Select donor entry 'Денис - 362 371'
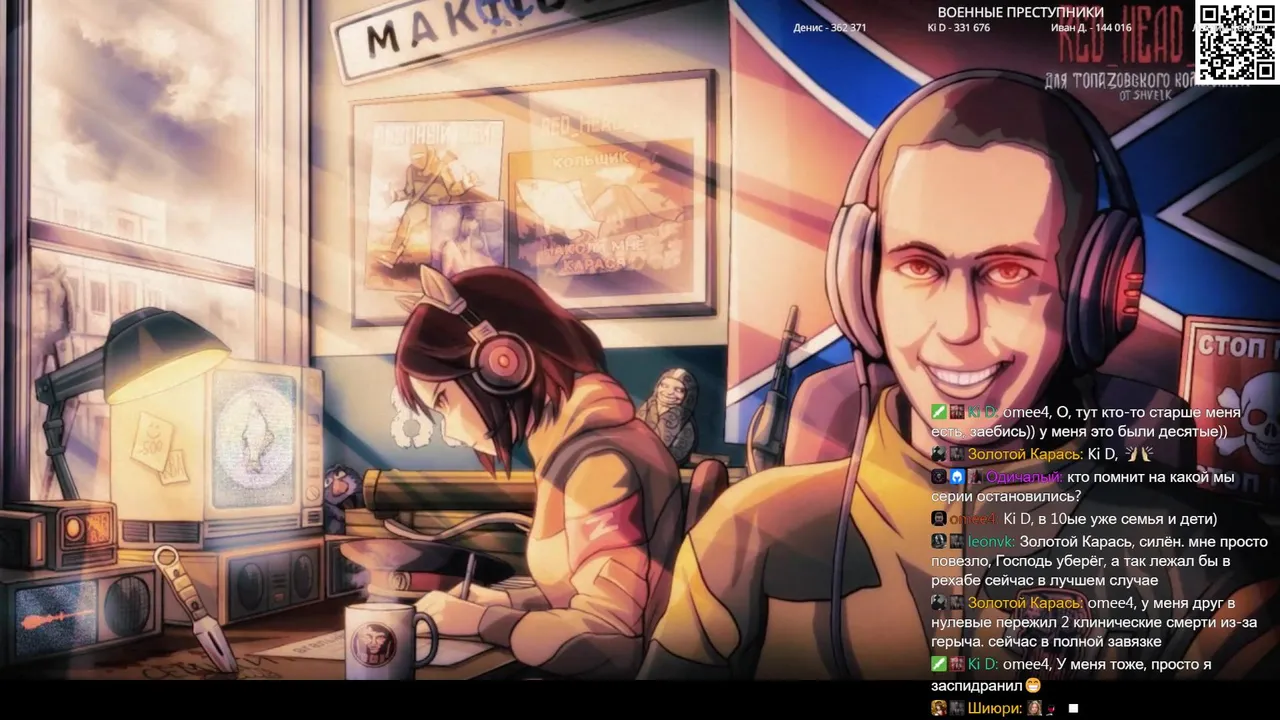Image resolution: width=1280 pixels, height=720 pixels. pyautogui.click(x=830, y=28)
